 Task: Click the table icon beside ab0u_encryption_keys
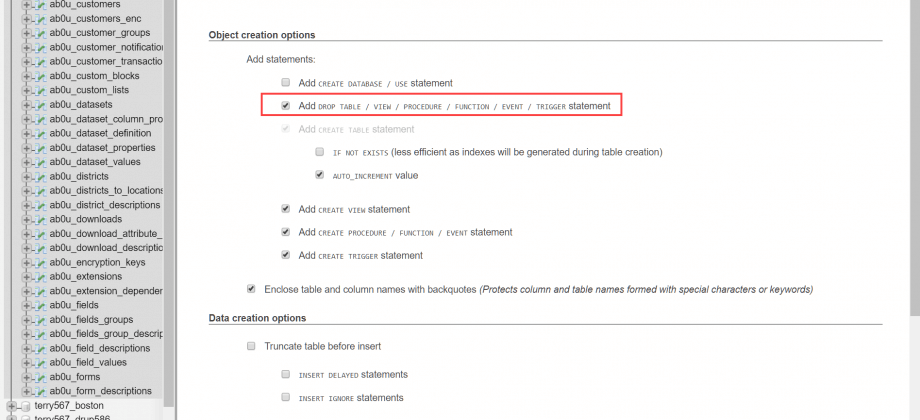[40, 263]
